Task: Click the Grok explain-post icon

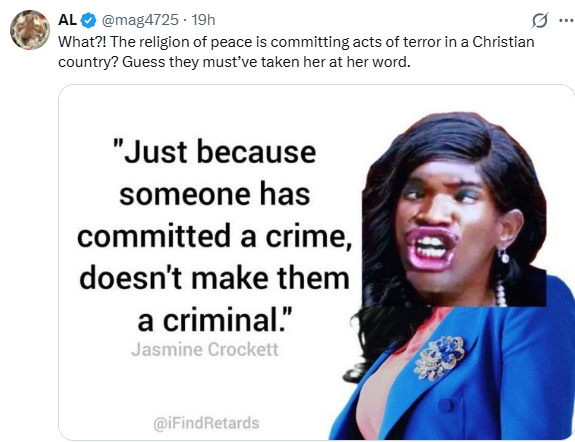Action: click(540, 21)
